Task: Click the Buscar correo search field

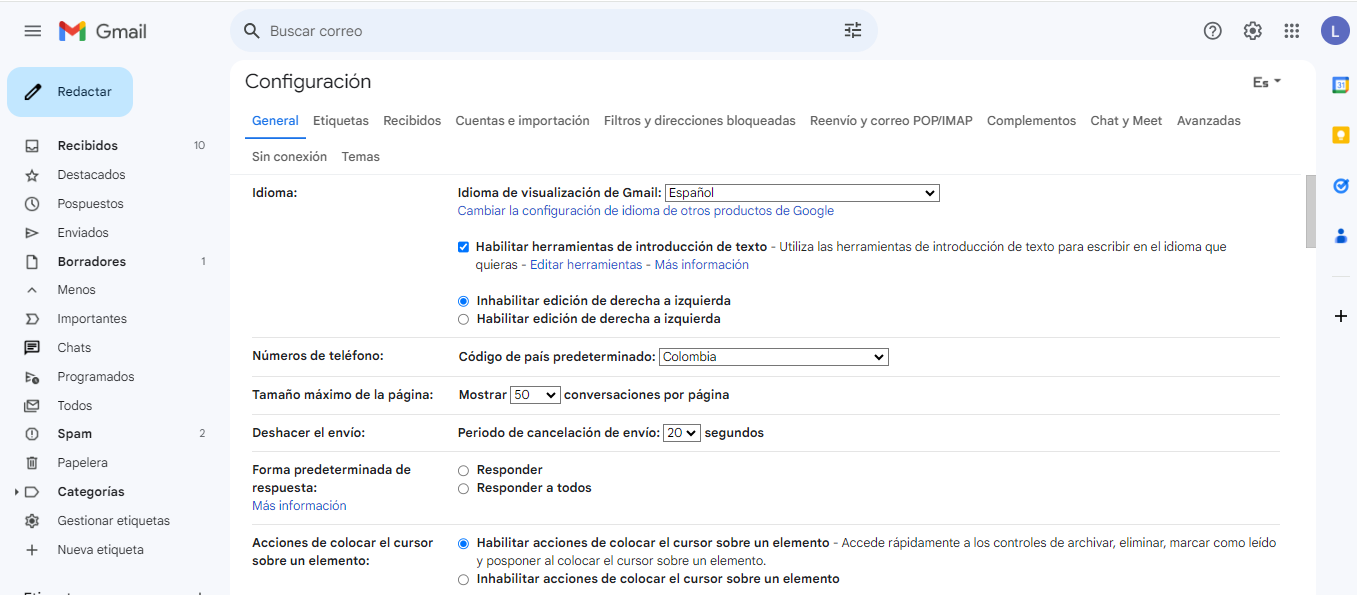Action: pyautogui.click(x=553, y=31)
